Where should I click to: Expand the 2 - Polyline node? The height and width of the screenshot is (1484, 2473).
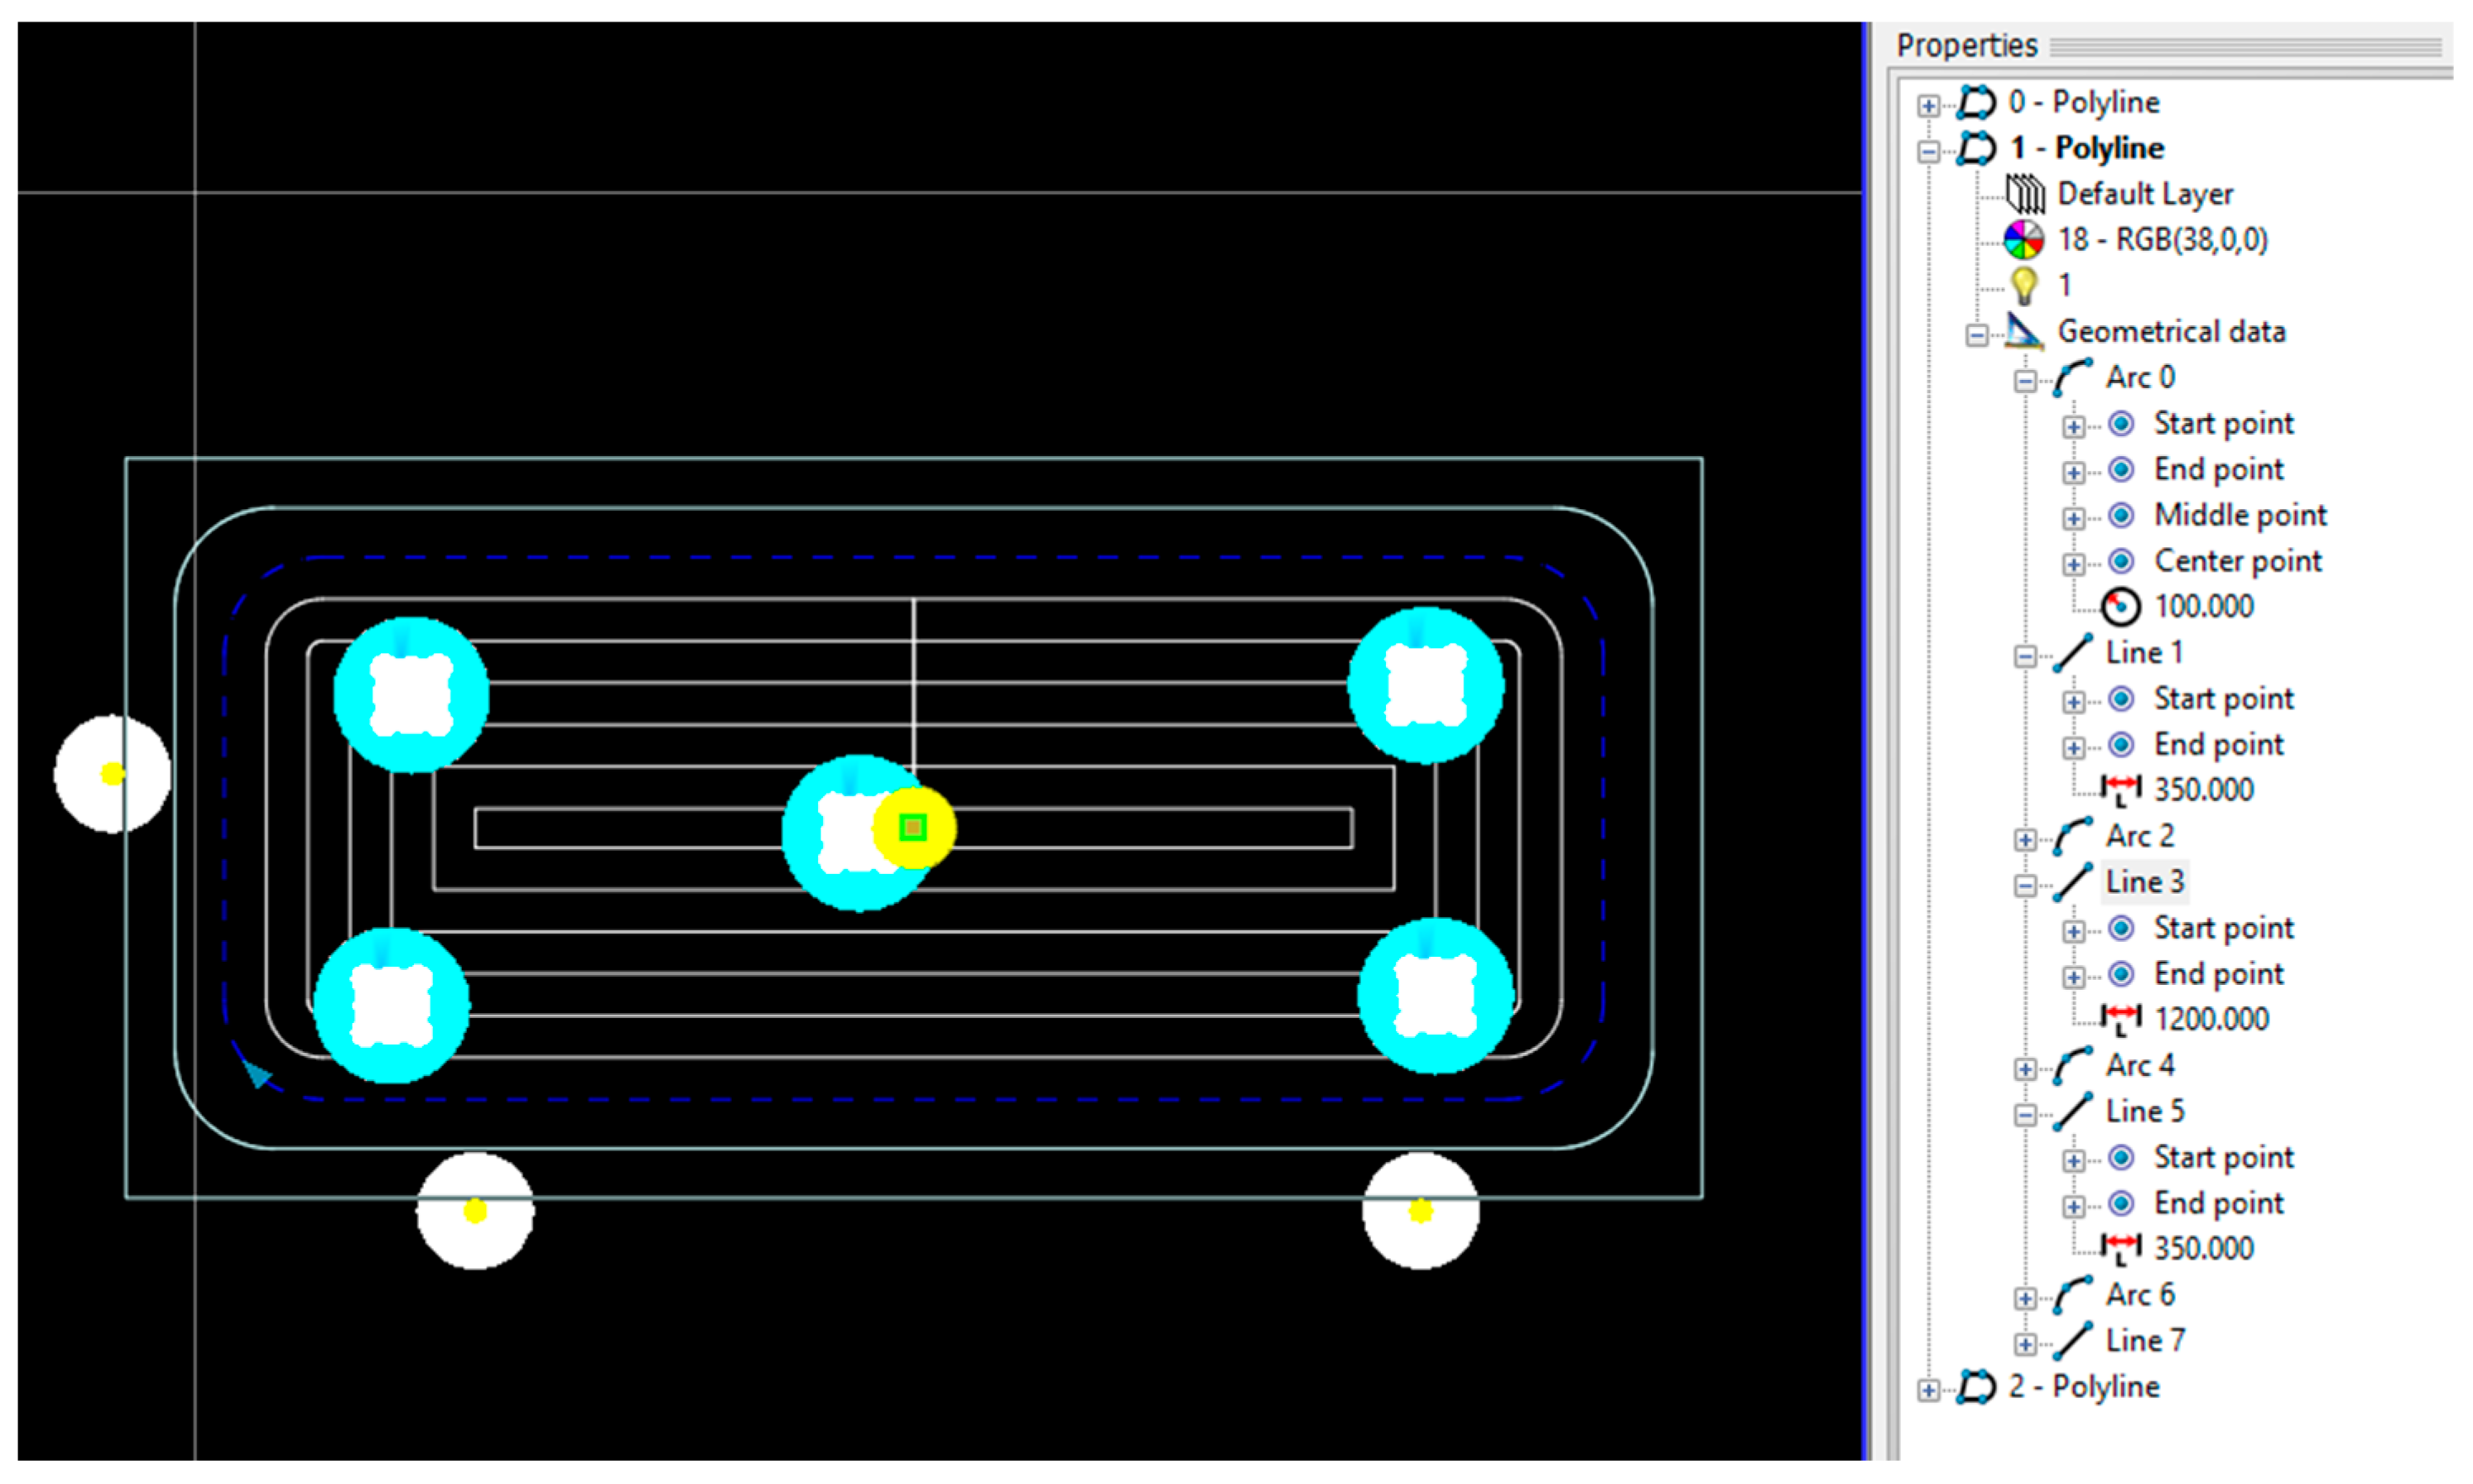click(x=1928, y=1390)
